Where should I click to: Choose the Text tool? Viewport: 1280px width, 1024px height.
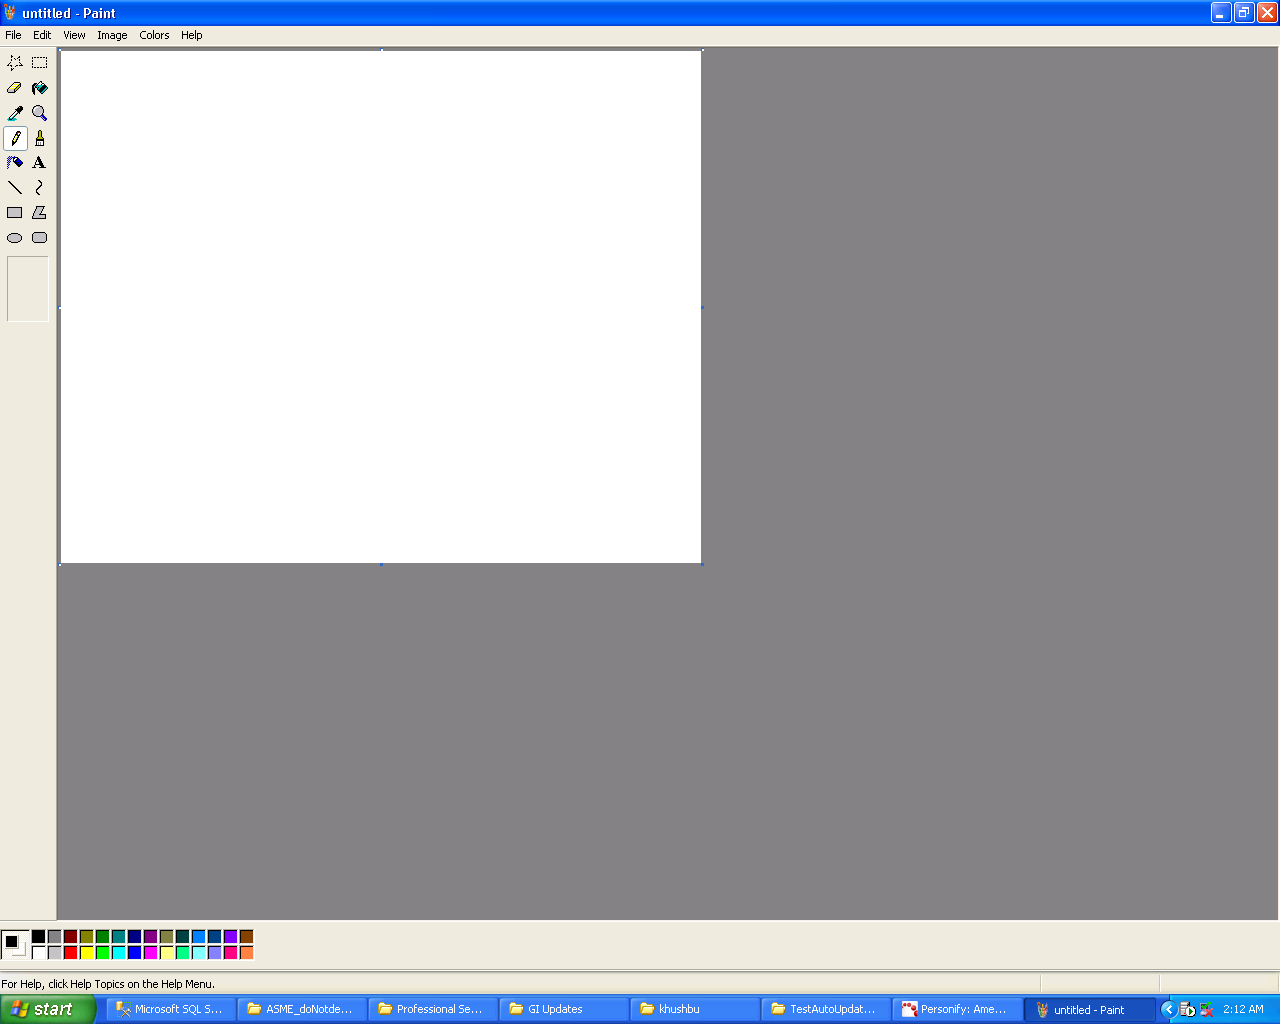click(40, 163)
